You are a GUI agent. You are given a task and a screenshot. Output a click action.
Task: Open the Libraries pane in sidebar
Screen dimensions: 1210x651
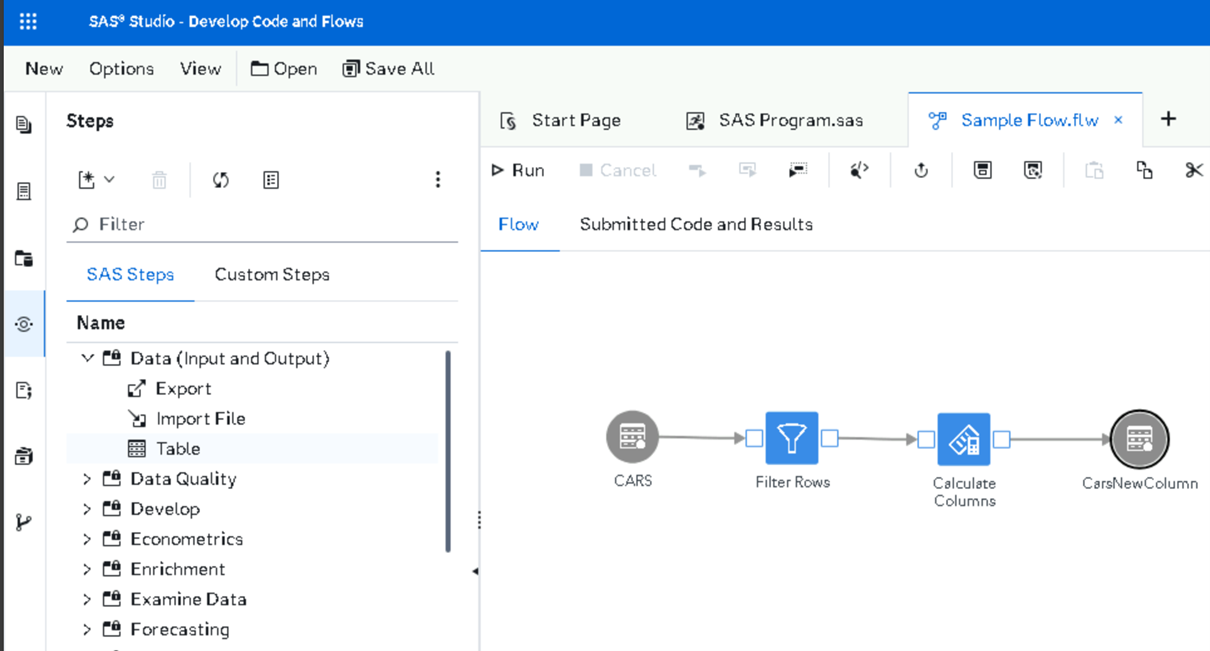pos(24,456)
